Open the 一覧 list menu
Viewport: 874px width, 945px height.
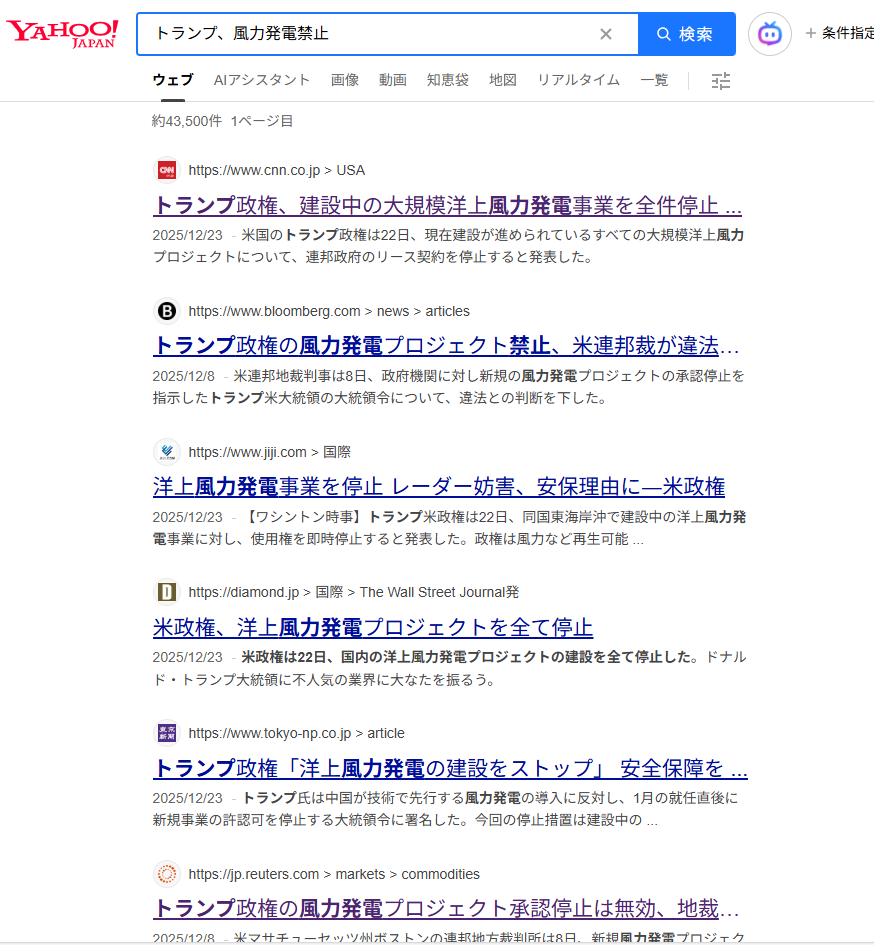pyautogui.click(x=654, y=80)
